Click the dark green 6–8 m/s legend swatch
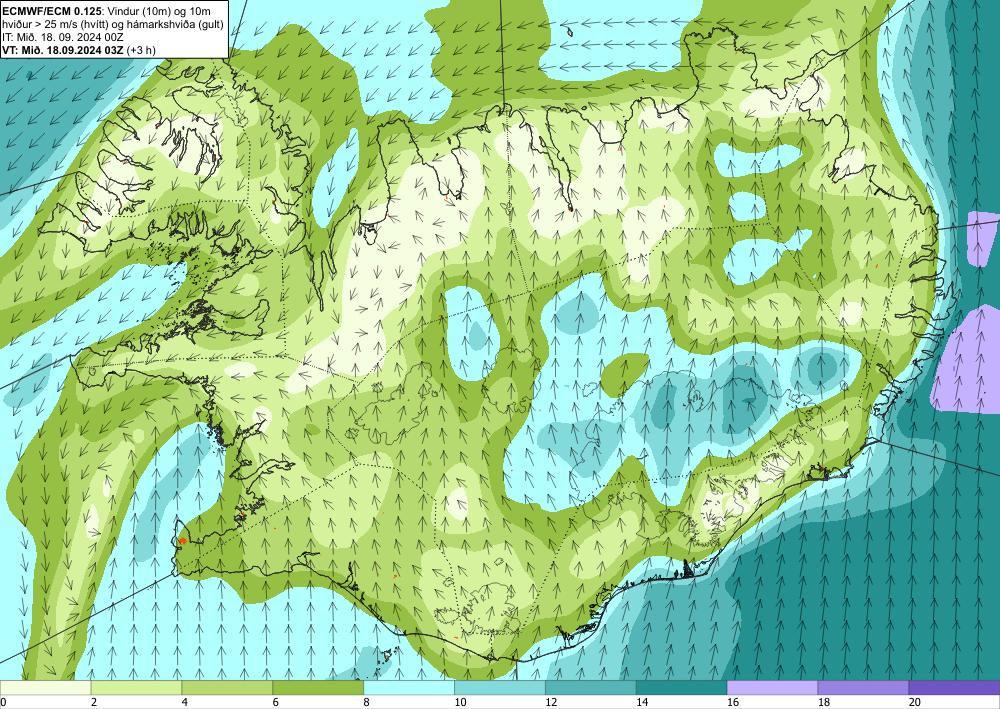 (318, 687)
